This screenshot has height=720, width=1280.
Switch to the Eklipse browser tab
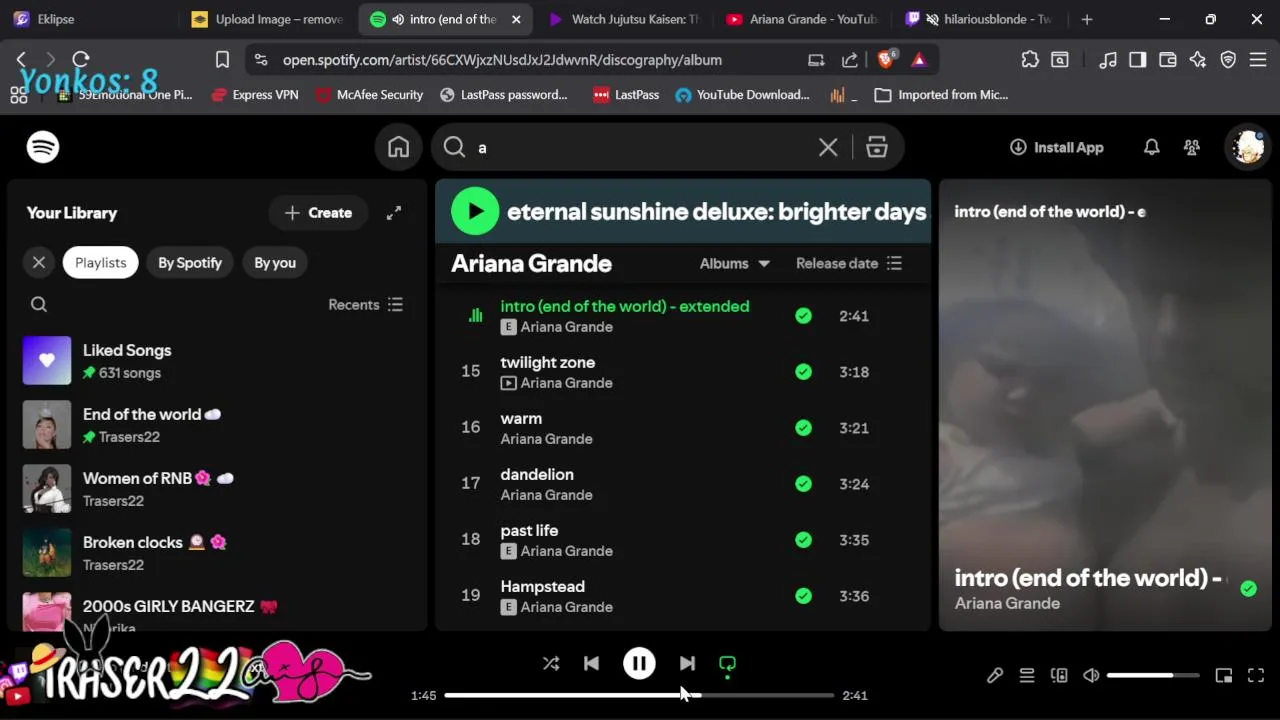tap(90, 19)
